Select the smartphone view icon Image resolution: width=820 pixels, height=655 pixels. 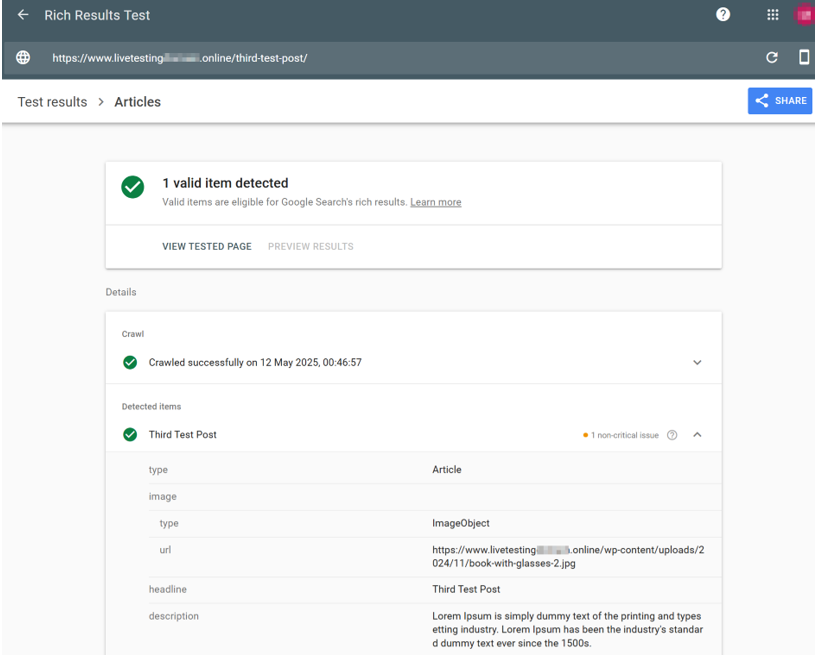(x=803, y=57)
